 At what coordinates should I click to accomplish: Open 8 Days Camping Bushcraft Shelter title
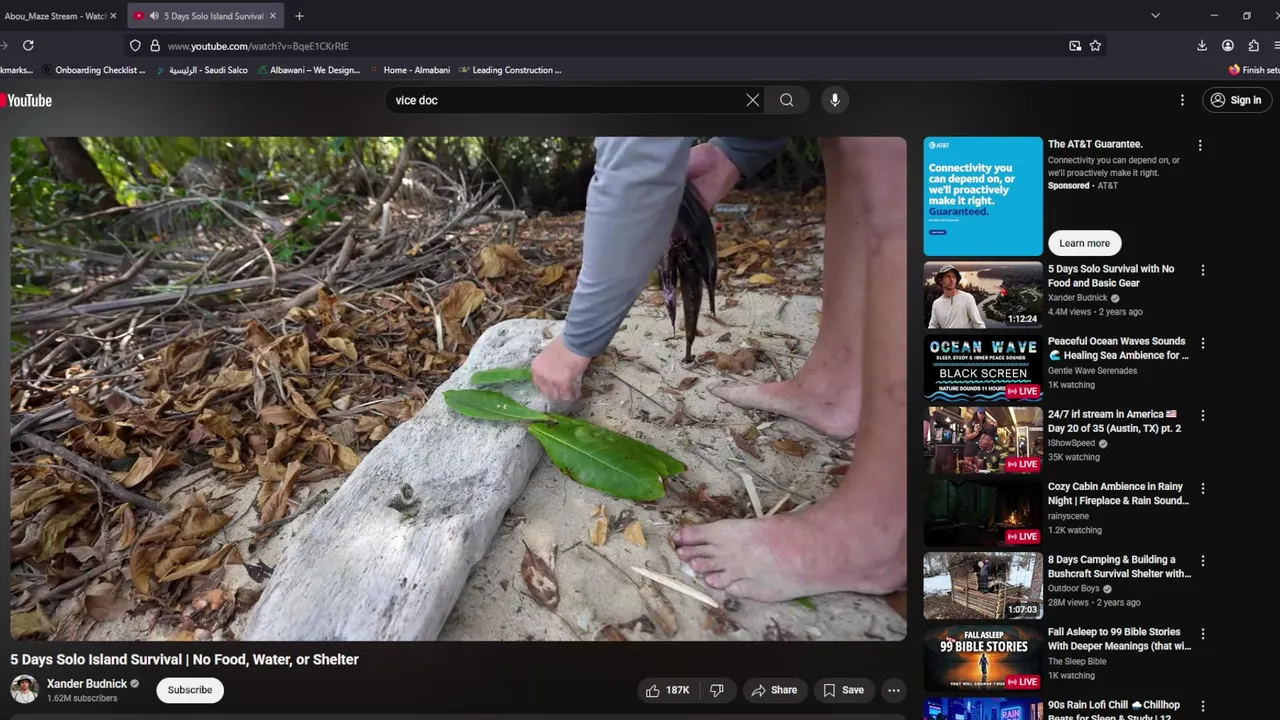1119,567
